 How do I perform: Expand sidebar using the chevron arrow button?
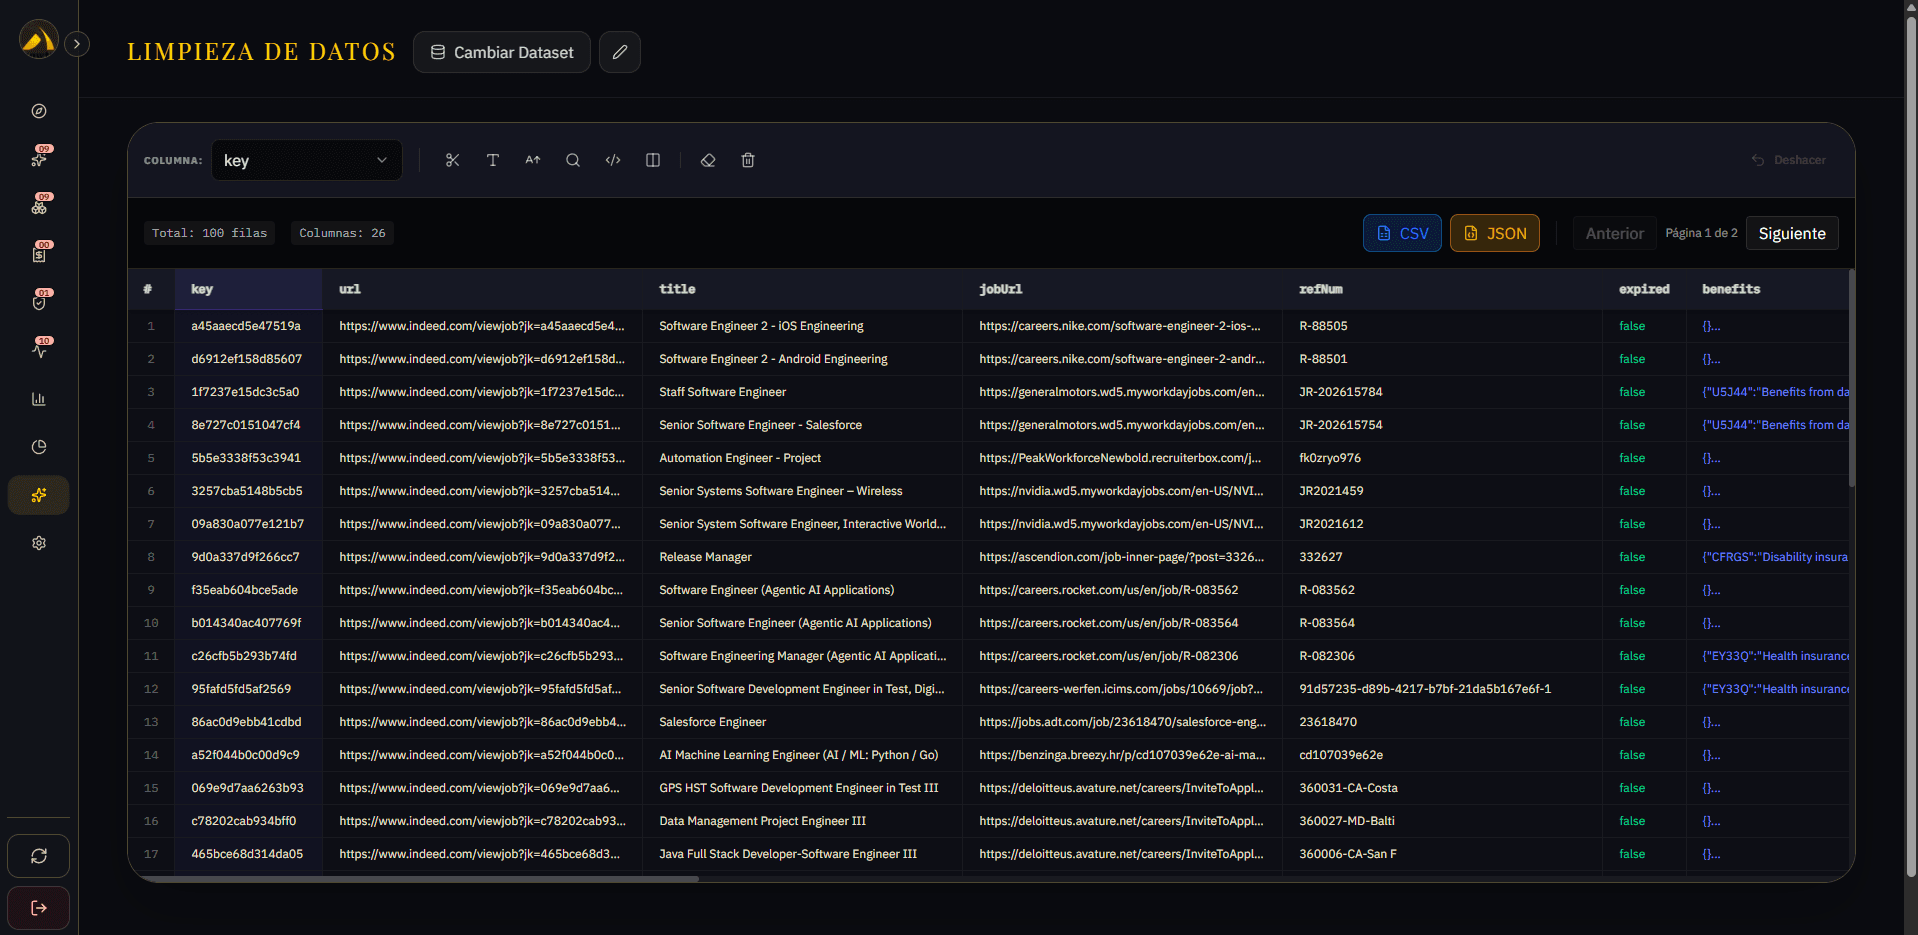77,44
